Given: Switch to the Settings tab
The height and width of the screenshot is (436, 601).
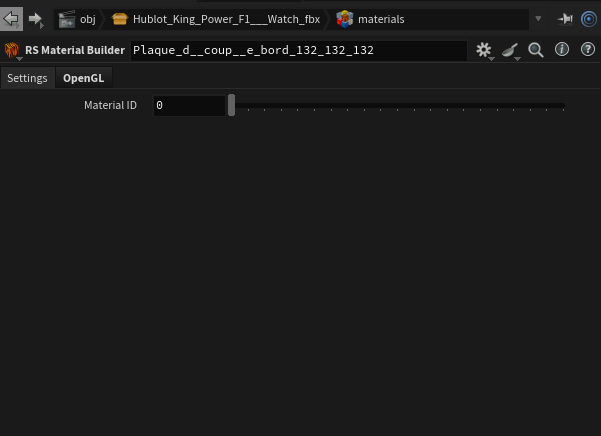Looking at the screenshot, I should point(27,78).
